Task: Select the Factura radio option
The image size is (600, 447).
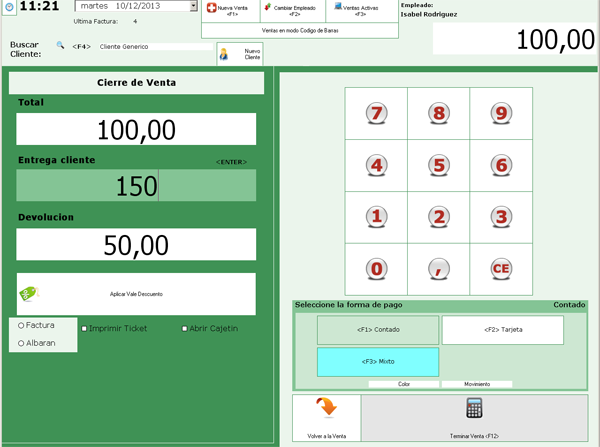Action: pyautogui.click(x=21, y=325)
